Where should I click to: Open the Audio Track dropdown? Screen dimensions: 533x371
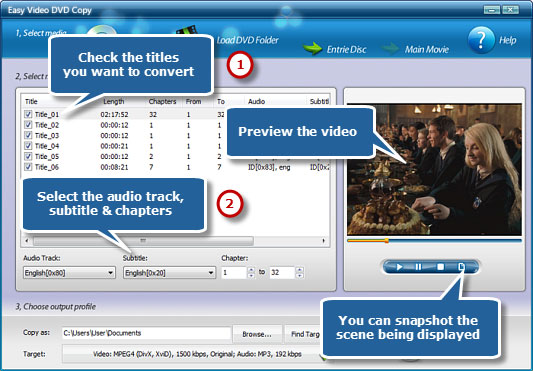coord(69,273)
